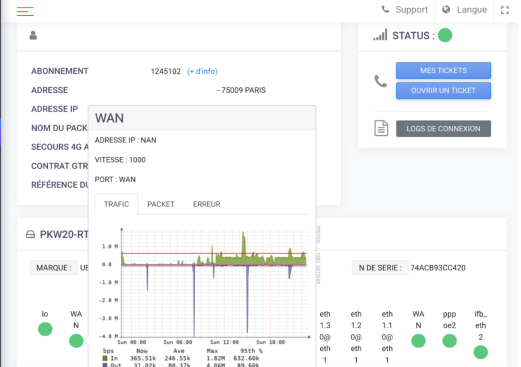Click the eth1.30@eth1 interface label
The height and width of the screenshot is (367, 521).
(325, 337)
